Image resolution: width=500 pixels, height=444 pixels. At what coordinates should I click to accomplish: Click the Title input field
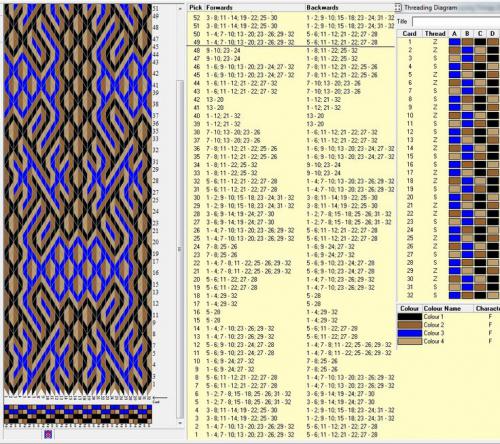tap(456, 22)
